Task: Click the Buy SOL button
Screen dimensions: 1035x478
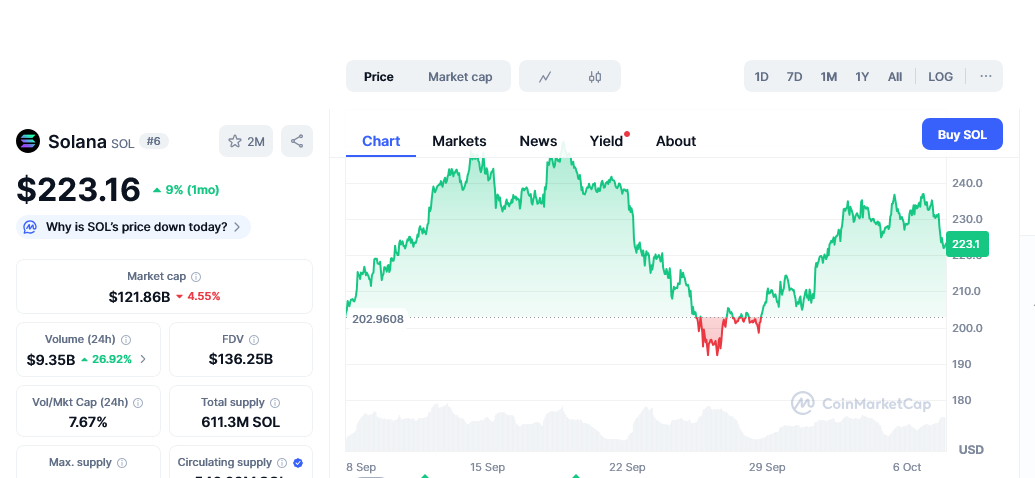Action: pos(961,135)
